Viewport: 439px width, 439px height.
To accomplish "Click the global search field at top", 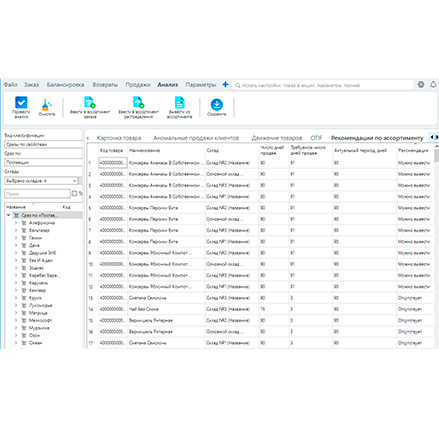I will point(323,85).
